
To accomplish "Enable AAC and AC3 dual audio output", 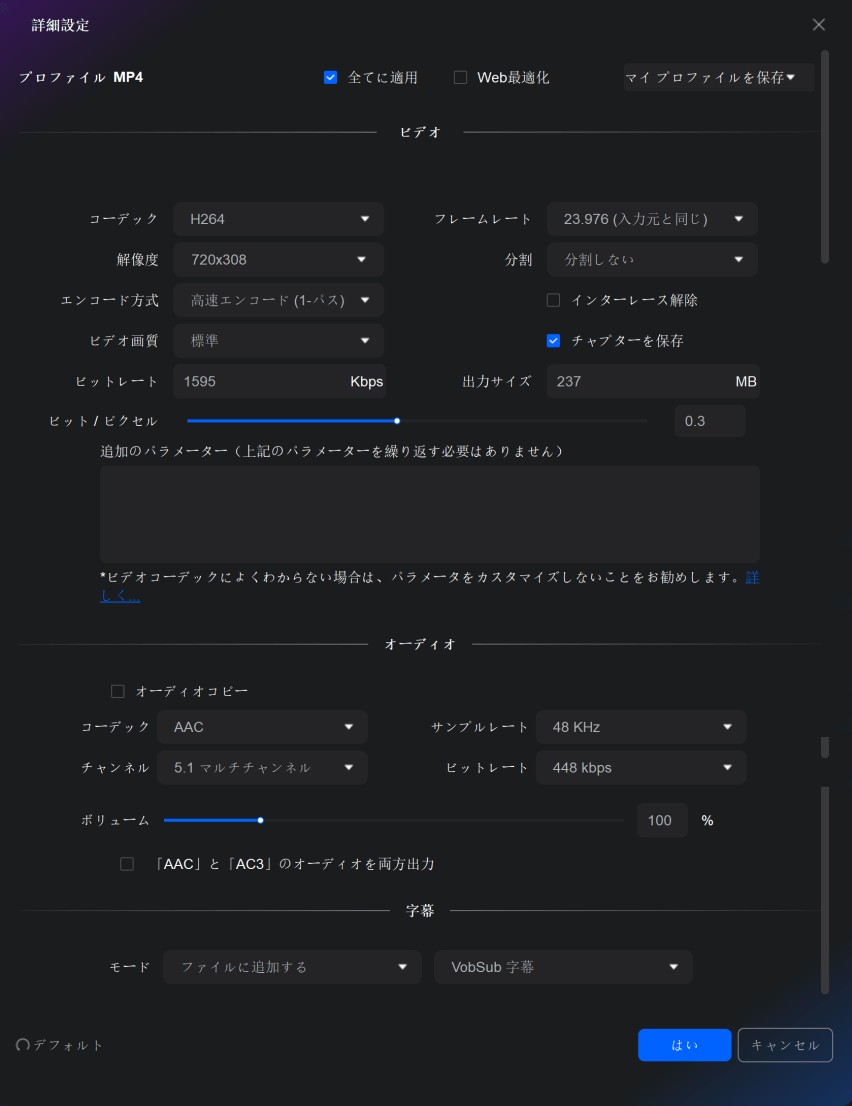I will click(127, 864).
